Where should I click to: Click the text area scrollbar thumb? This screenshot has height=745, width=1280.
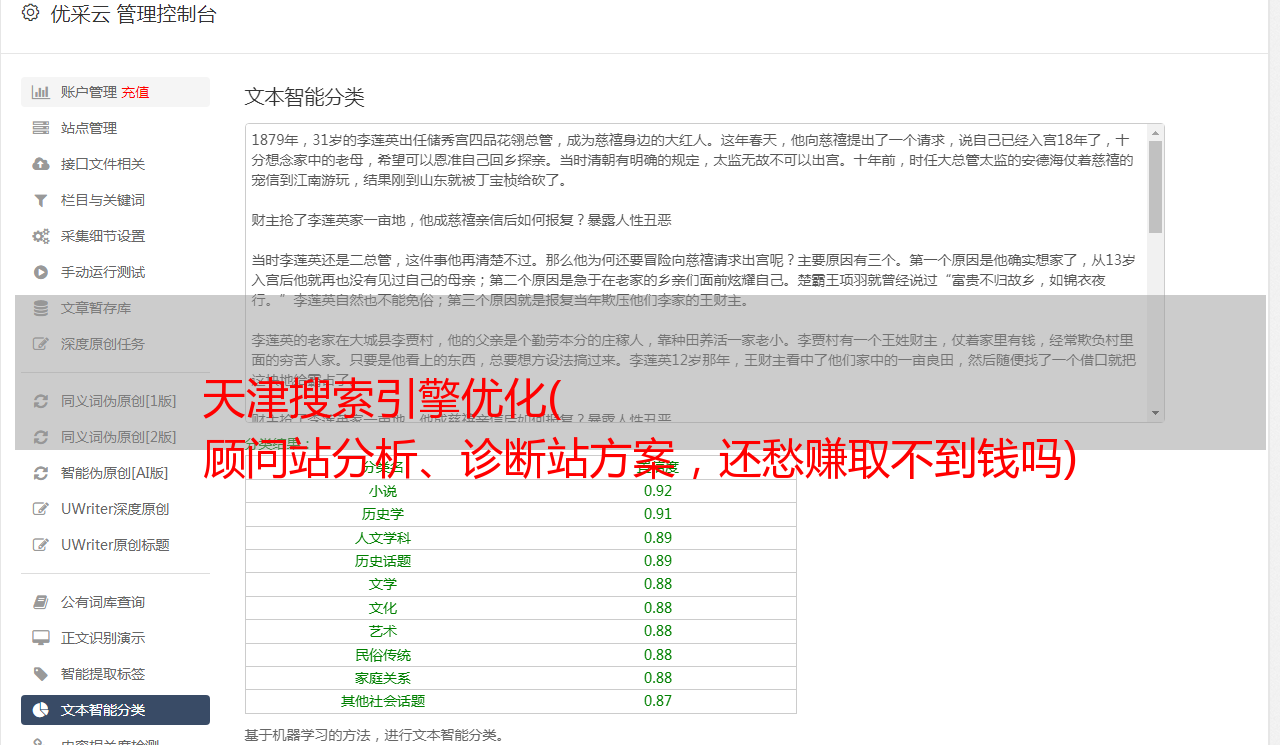(1155, 187)
